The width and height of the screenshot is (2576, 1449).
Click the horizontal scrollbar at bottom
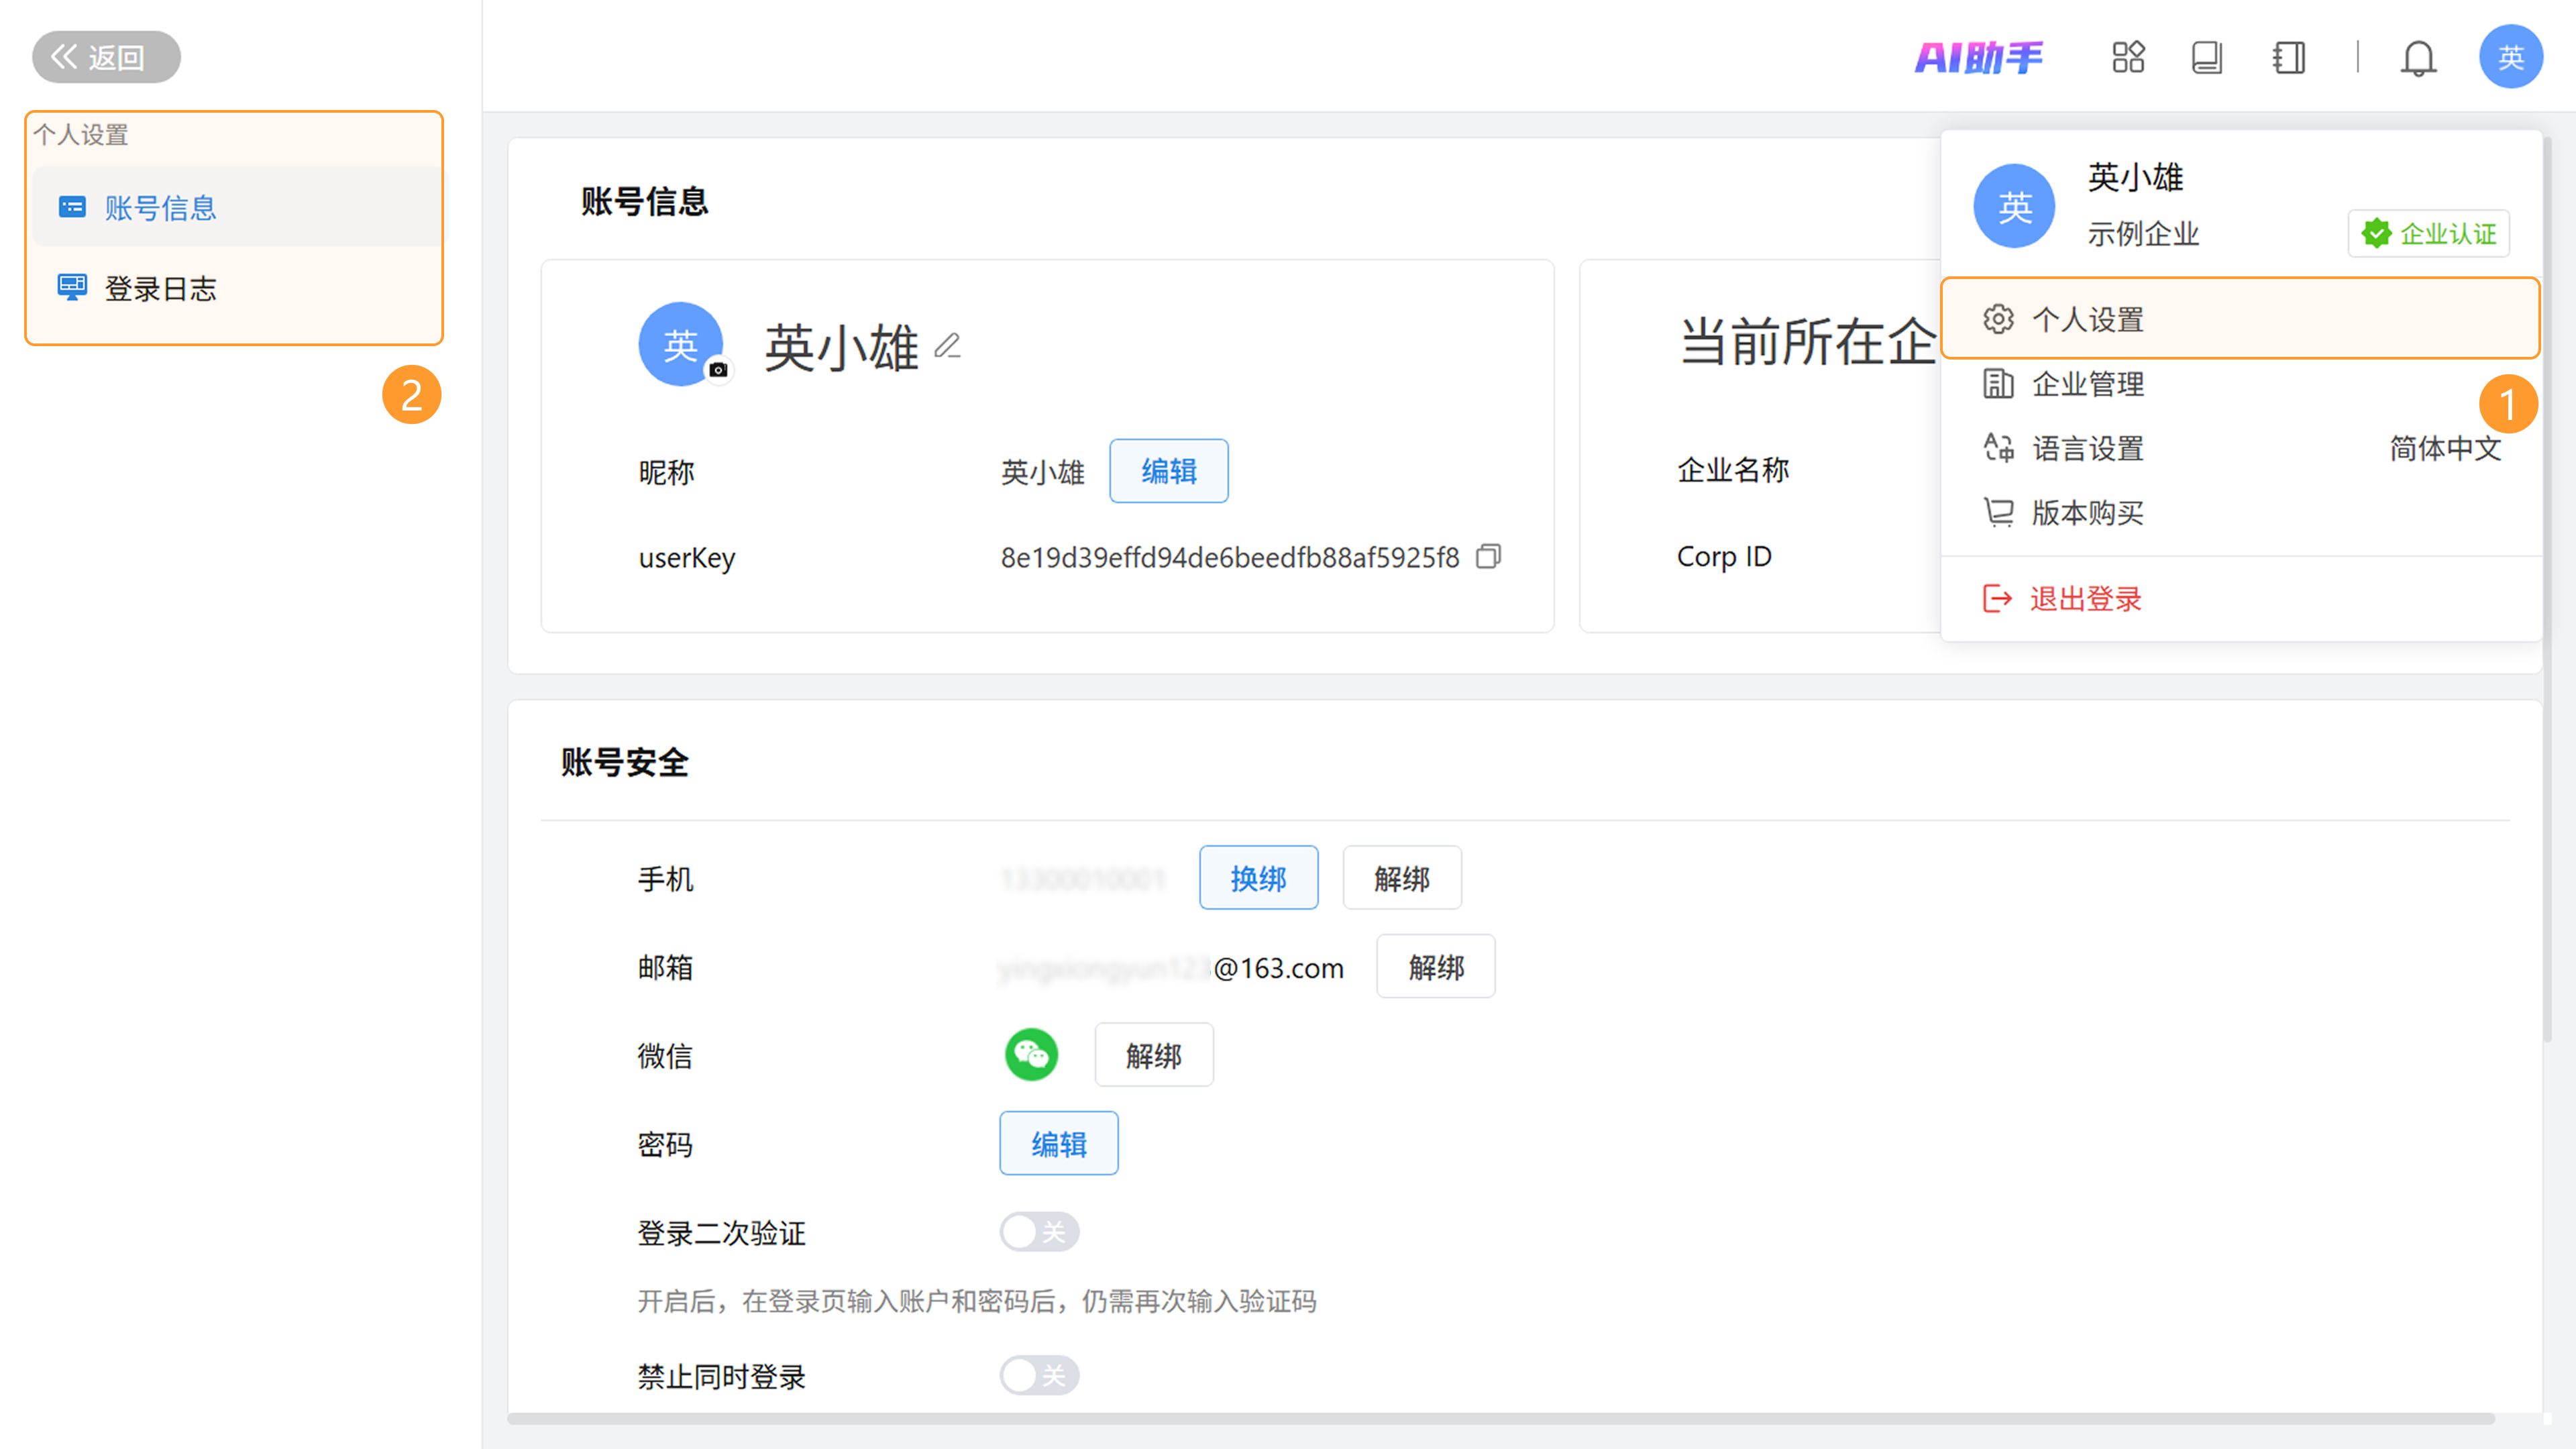click(x=1500, y=1418)
